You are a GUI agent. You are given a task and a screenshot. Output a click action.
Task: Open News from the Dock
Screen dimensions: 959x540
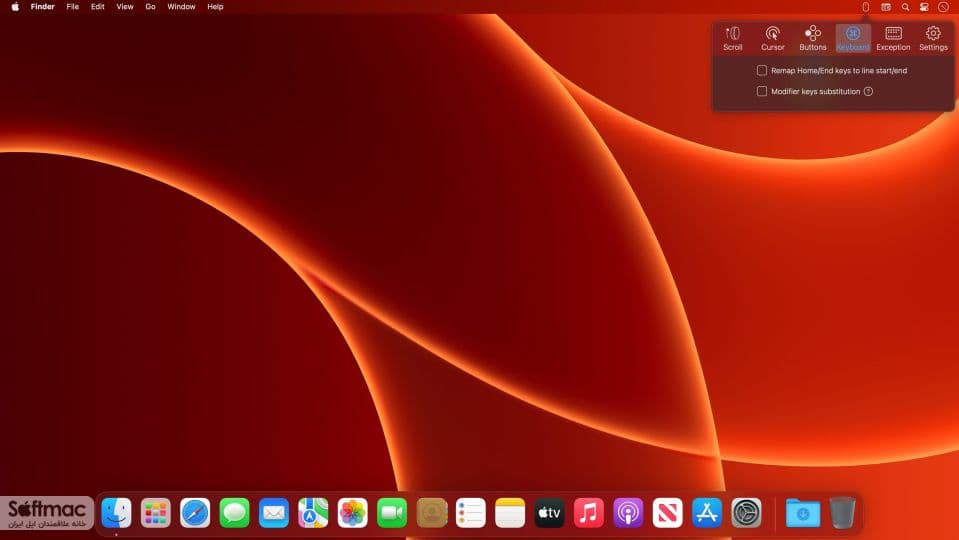(x=667, y=512)
